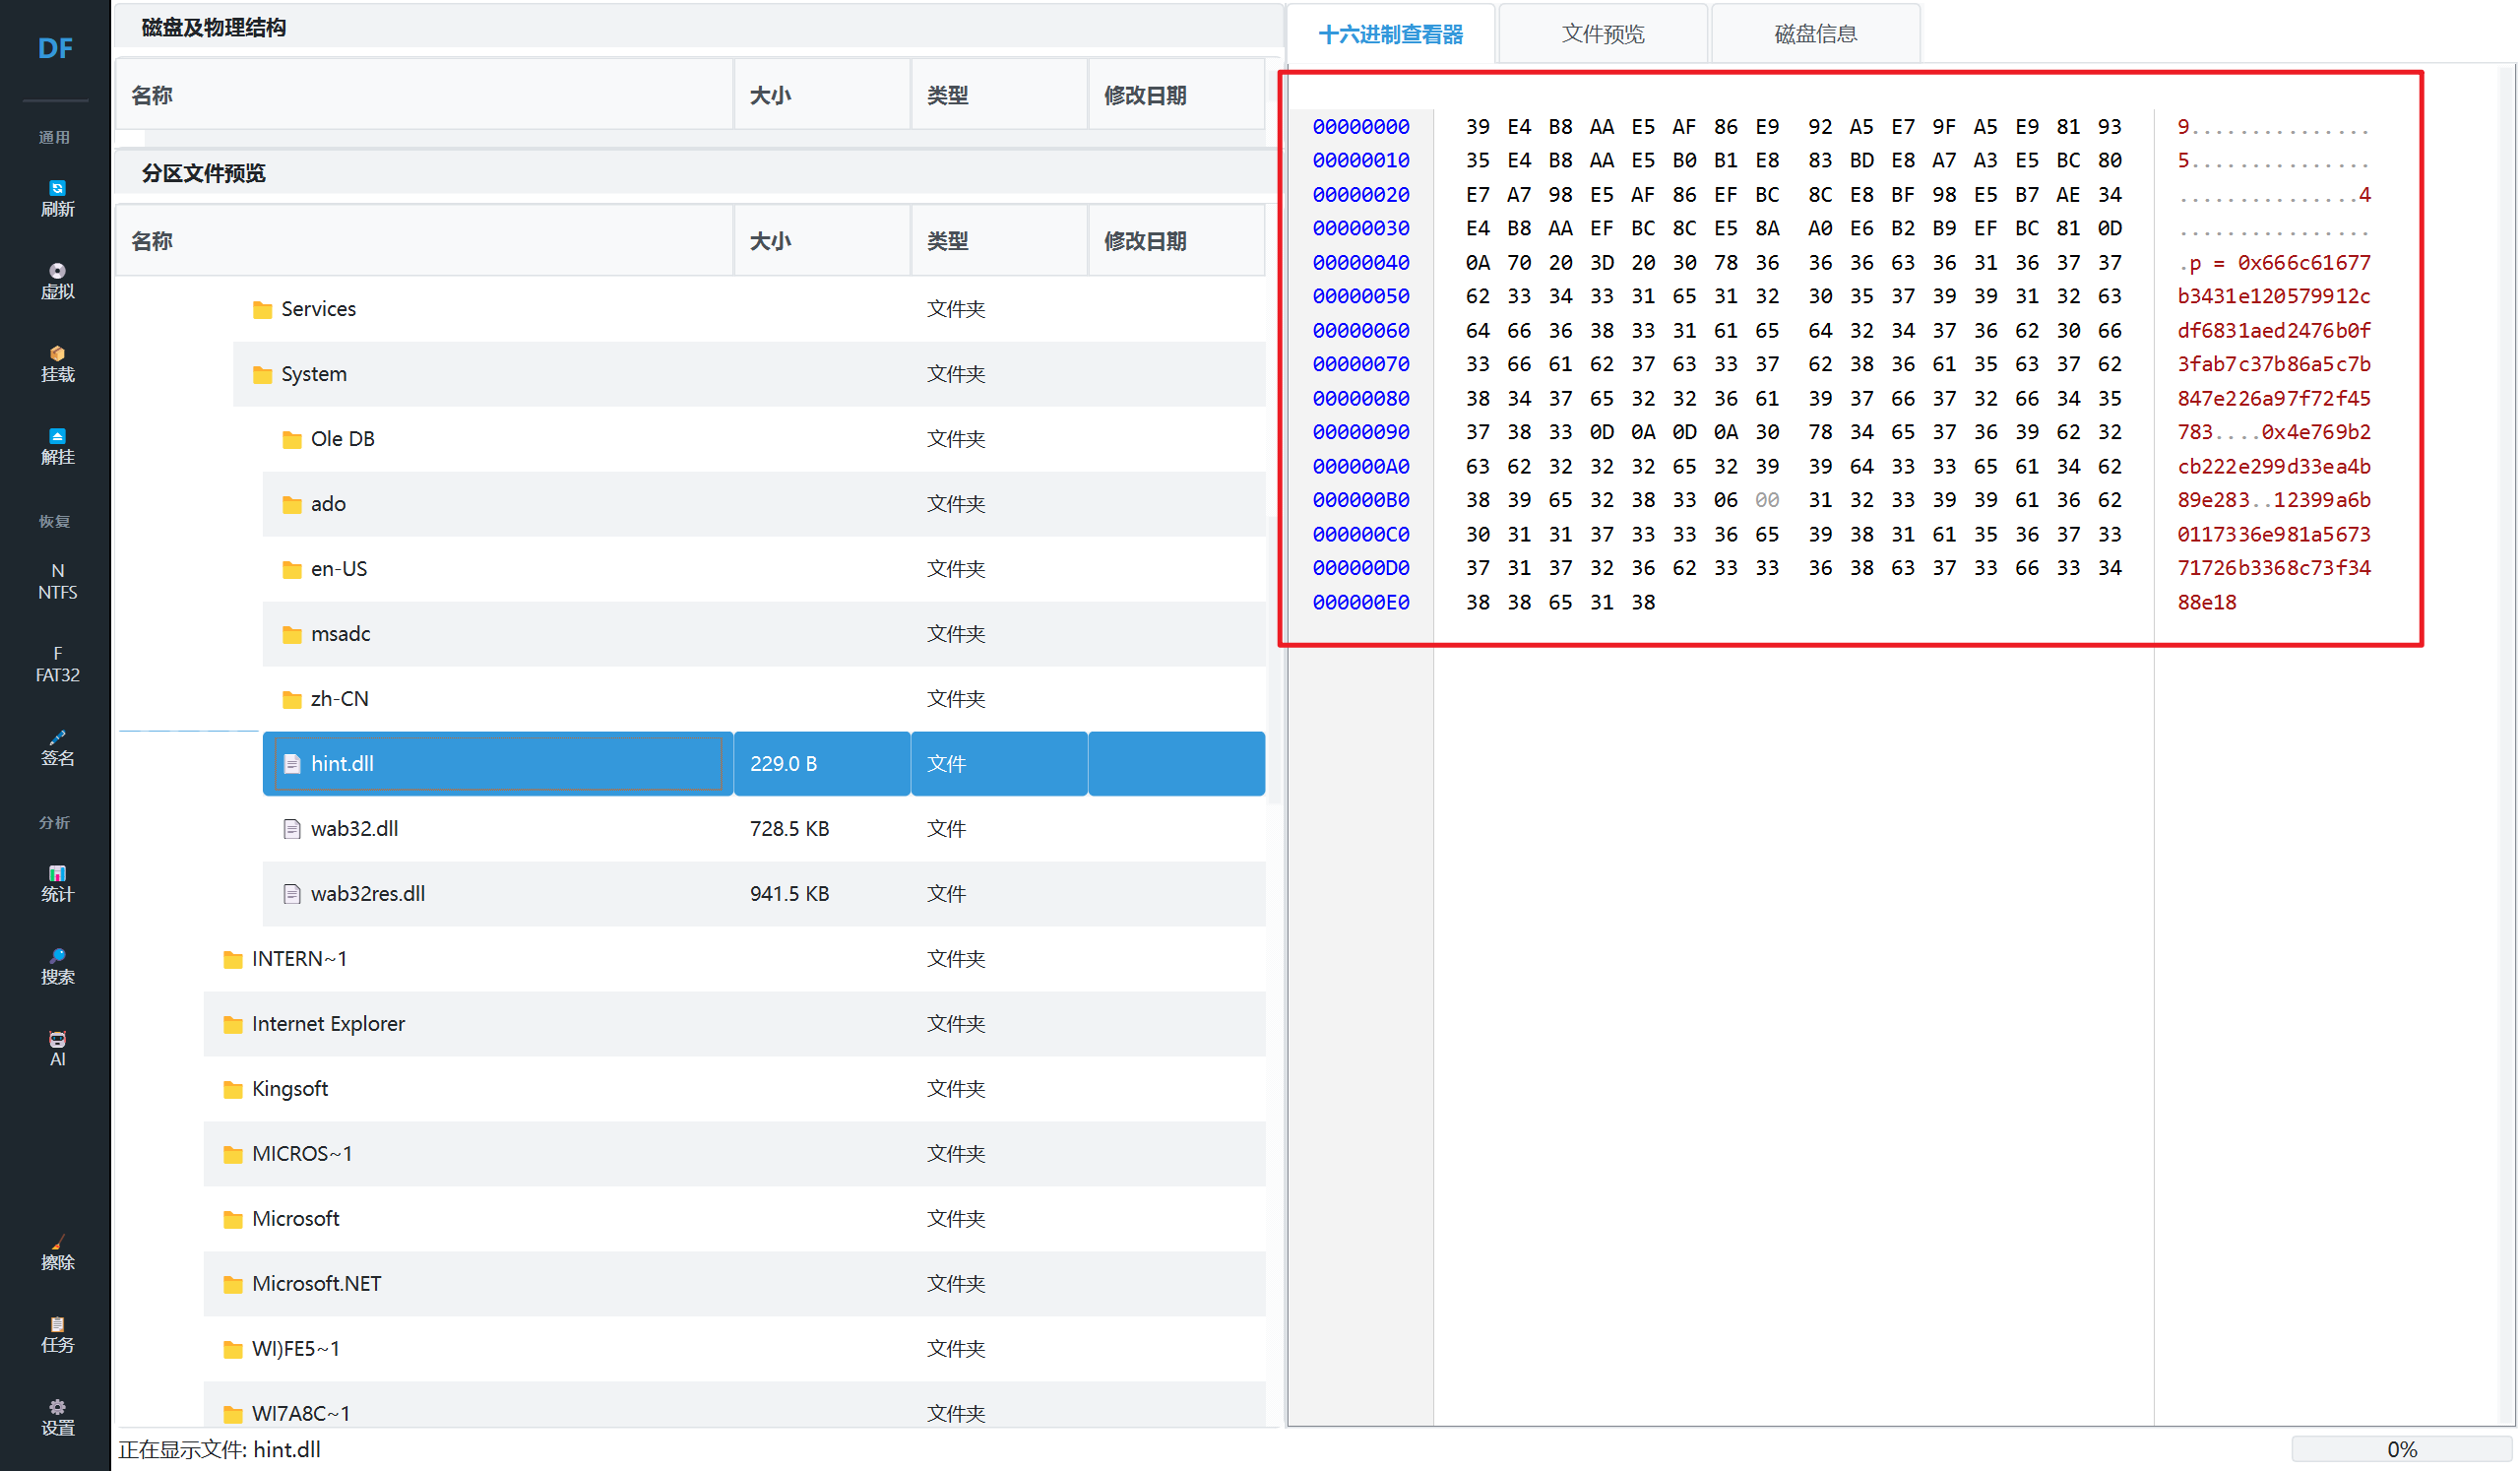Viewport: 2520px width, 1471px height.
Task: Expand the Services folder
Action: pyautogui.click(x=318, y=309)
